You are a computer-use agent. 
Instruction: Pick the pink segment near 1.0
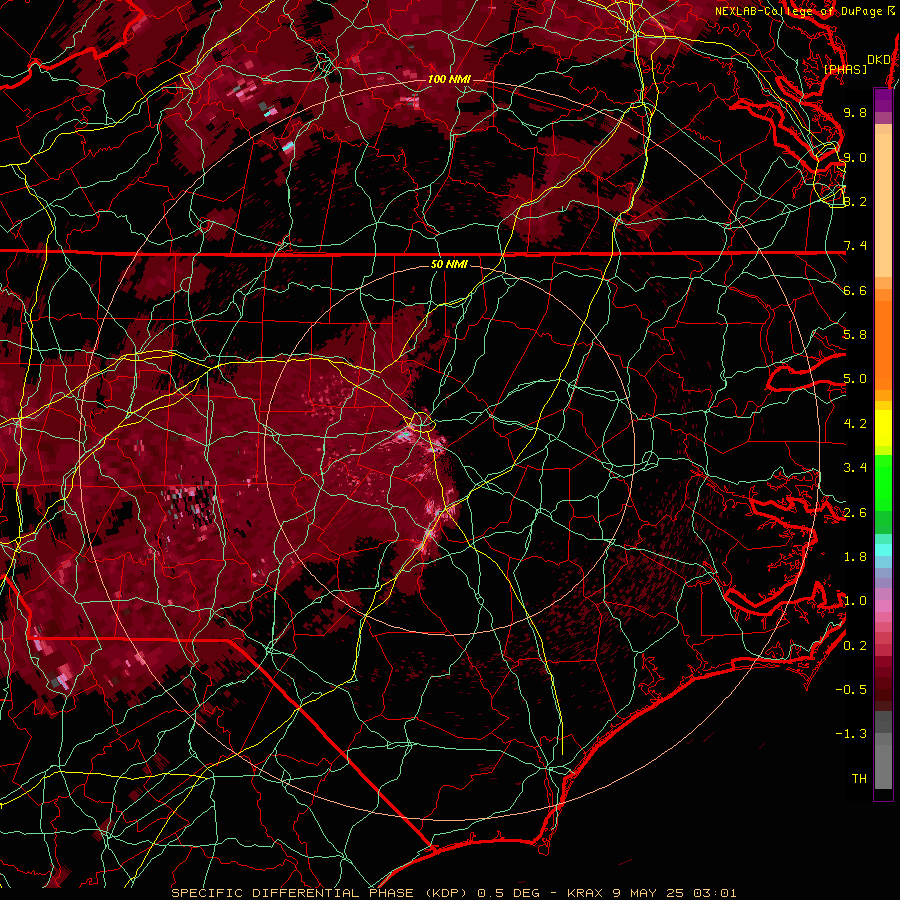click(883, 606)
